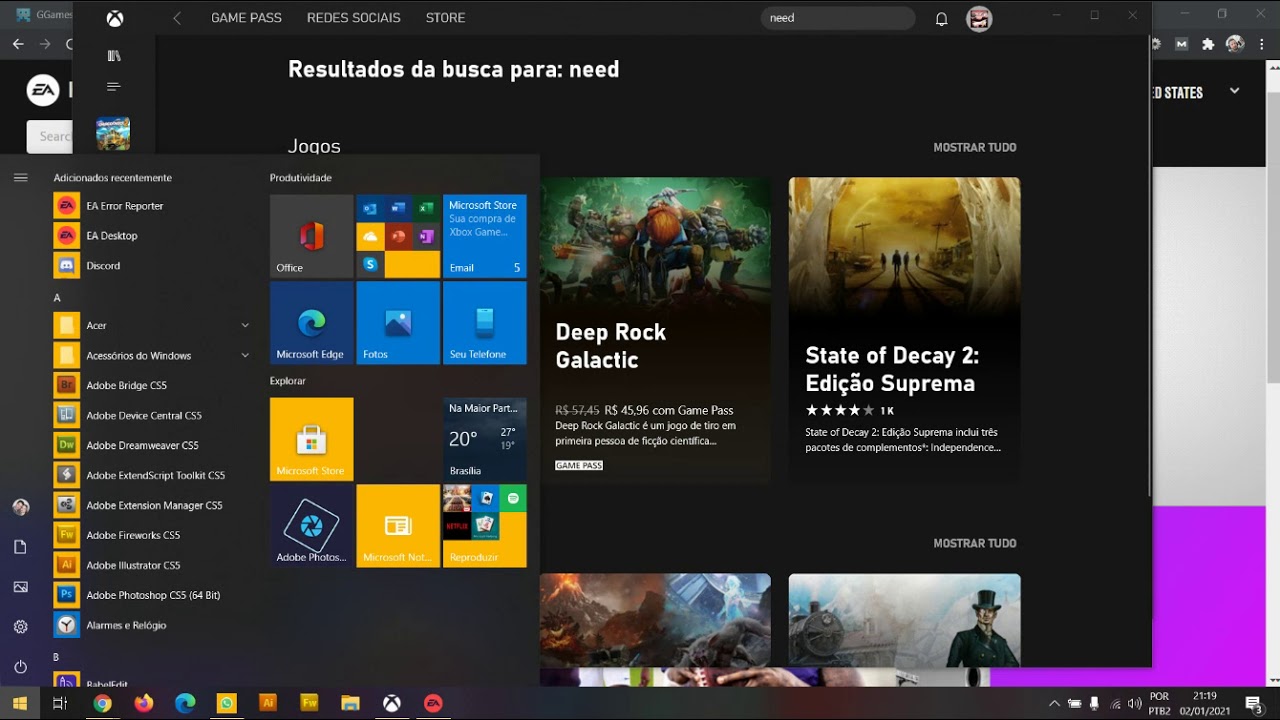Open the Xbox profile avatar

(979, 18)
